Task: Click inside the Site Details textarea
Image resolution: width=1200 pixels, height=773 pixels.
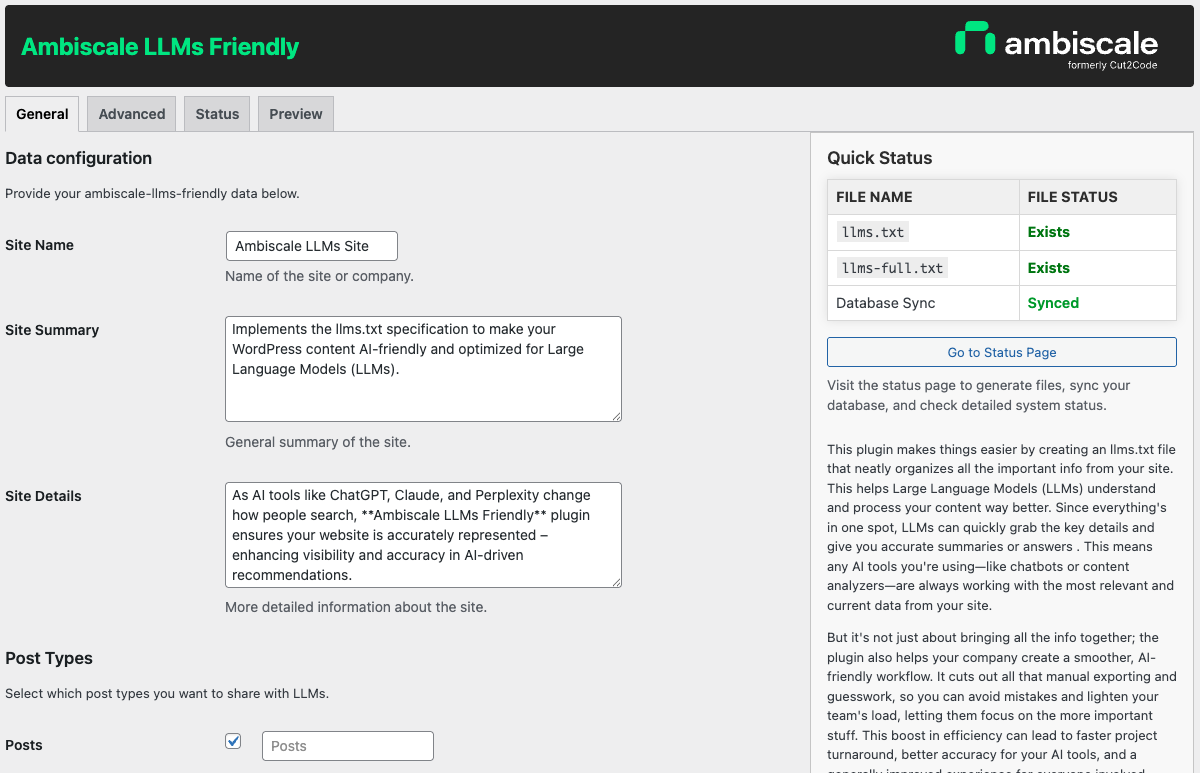Action: 423,535
